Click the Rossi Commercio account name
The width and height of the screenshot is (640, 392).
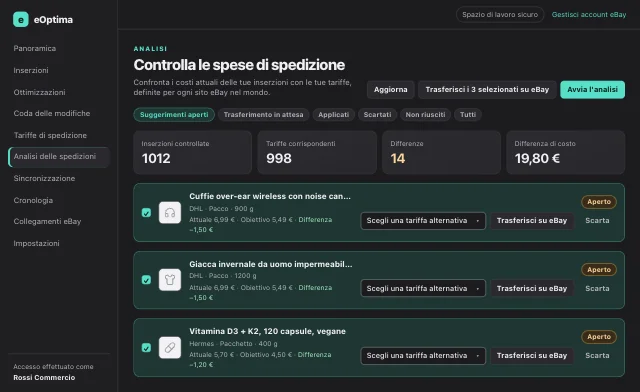click(44, 378)
